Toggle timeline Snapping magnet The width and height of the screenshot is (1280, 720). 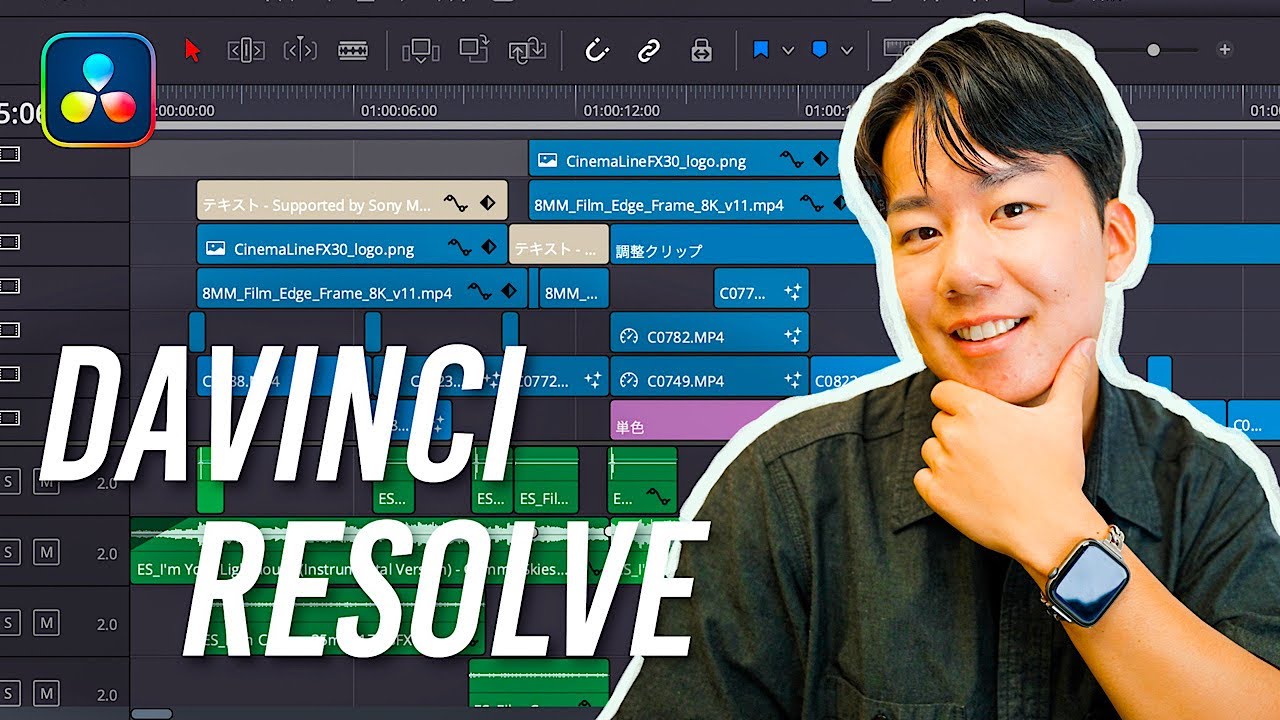pyautogui.click(x=597, y=50)
